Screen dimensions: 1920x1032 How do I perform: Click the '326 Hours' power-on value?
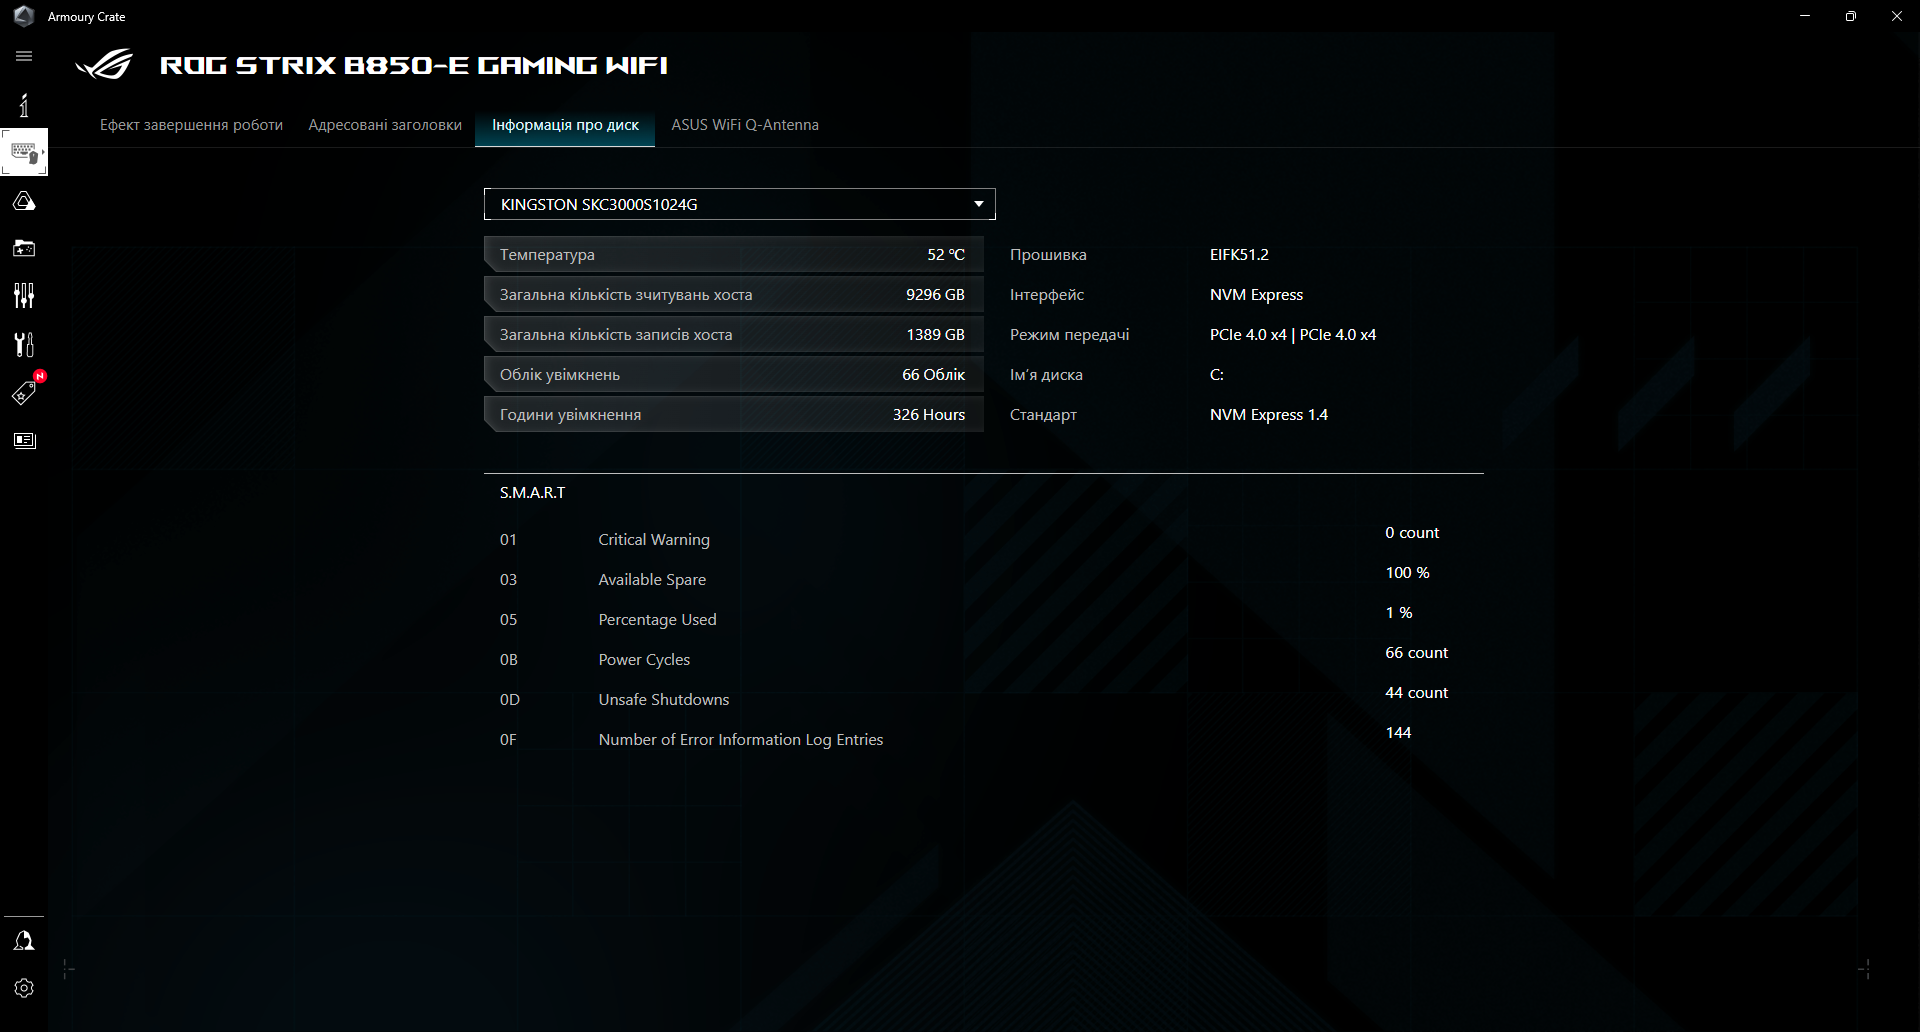coord(929,415)
